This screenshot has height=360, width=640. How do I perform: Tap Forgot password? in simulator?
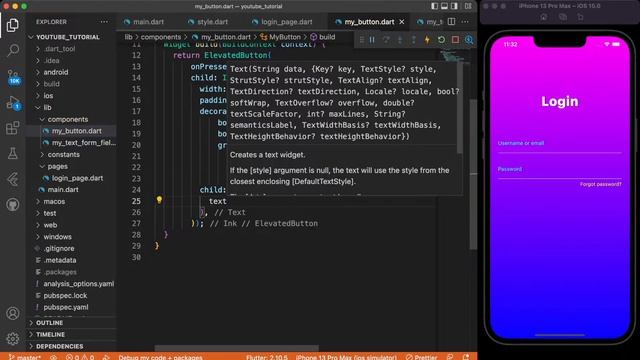pos(600,184)
